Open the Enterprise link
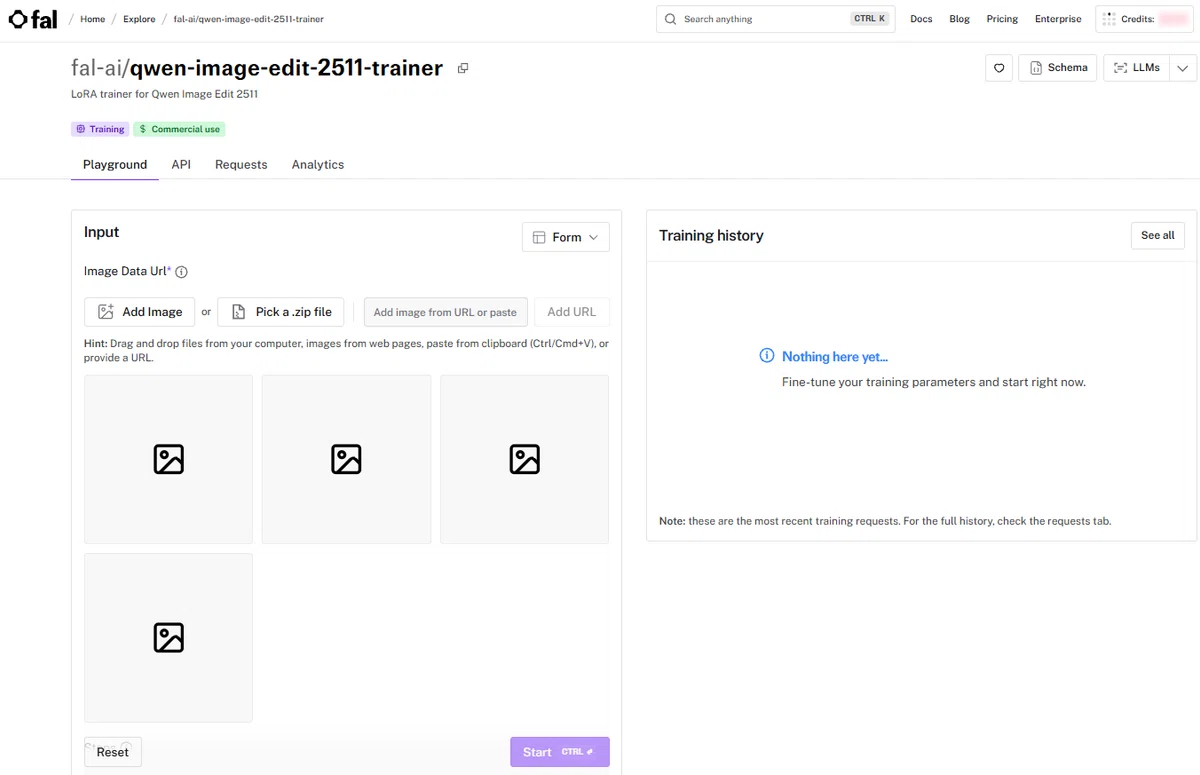The width and height of the screenshot is (1200, 775). [1058, 19]
